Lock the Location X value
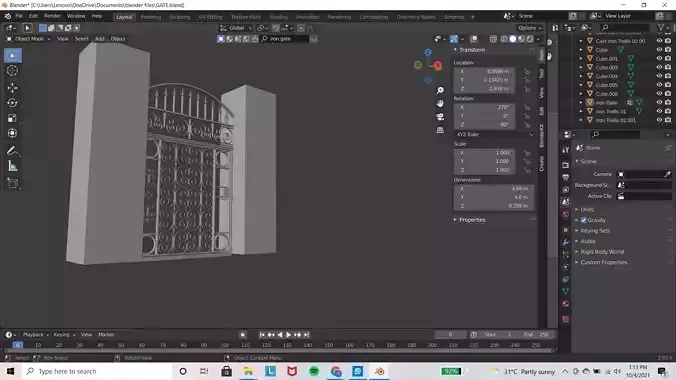 527,71
